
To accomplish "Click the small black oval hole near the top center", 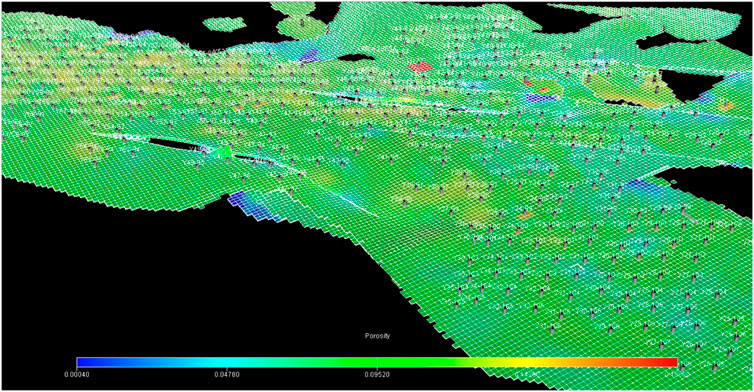I will click(x=356, y=58).
